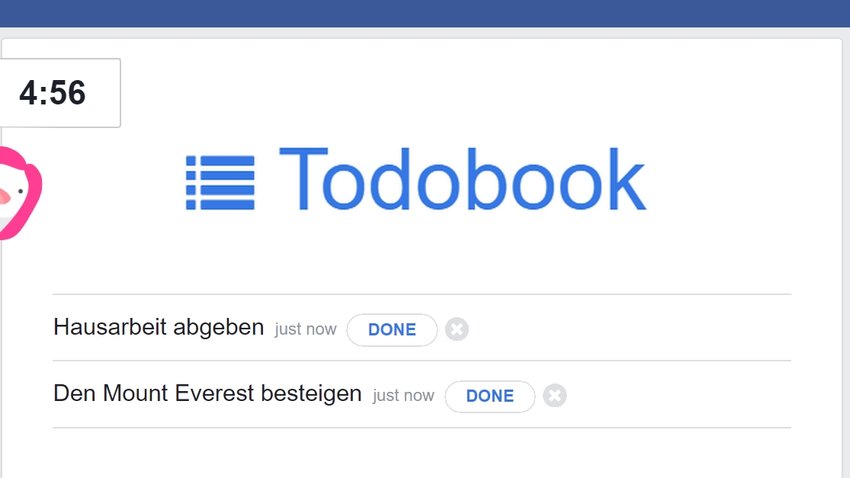This screenshot has height=478, width=850.
Task: Mark Hausarbeit abgeben as DONE
Action: (x=392, y=330)
